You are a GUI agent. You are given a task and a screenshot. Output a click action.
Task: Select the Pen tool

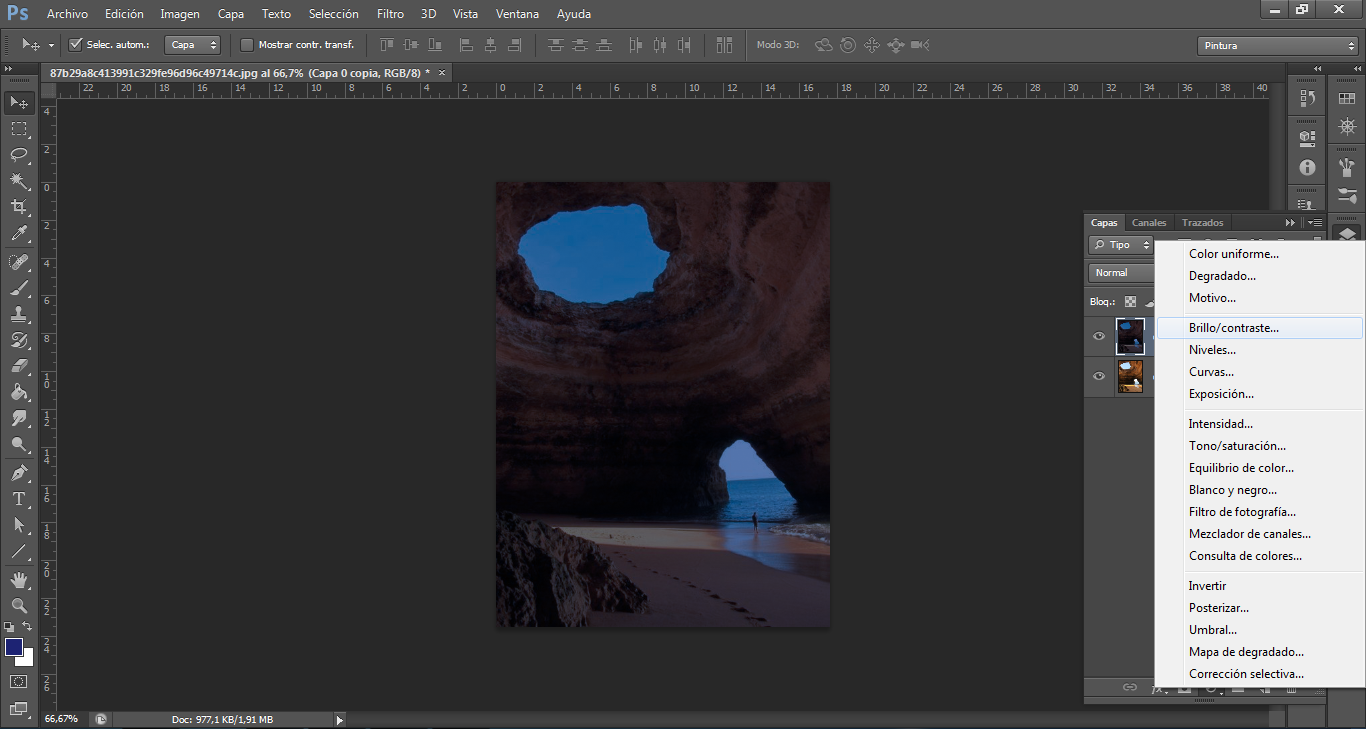coord(19,473)
